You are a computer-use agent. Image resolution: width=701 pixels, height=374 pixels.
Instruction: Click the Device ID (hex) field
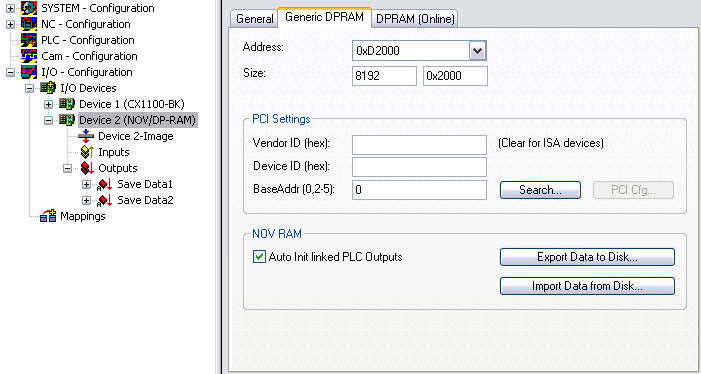(x=419, y=167)
